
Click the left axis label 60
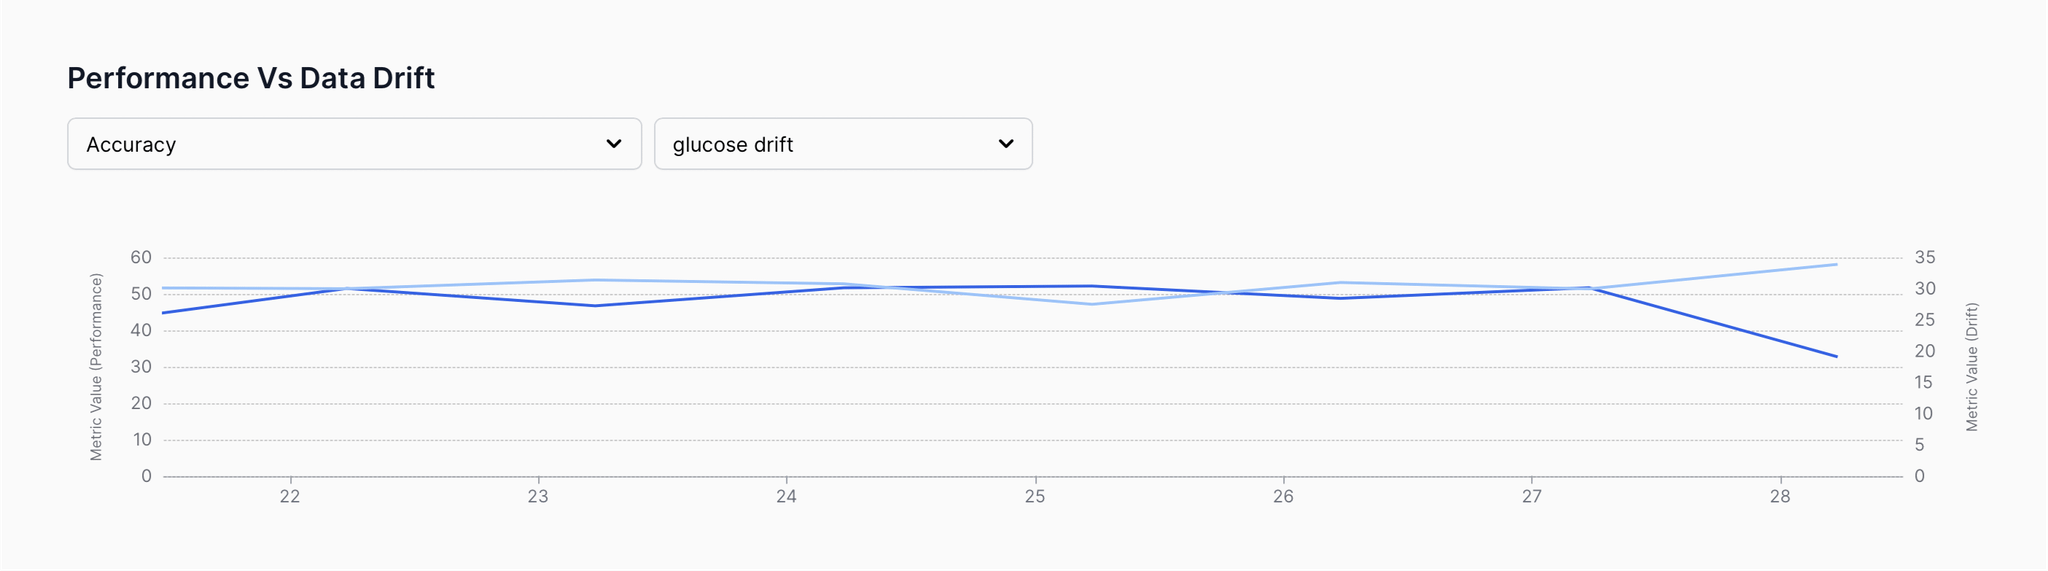click(x=141, y=258)
